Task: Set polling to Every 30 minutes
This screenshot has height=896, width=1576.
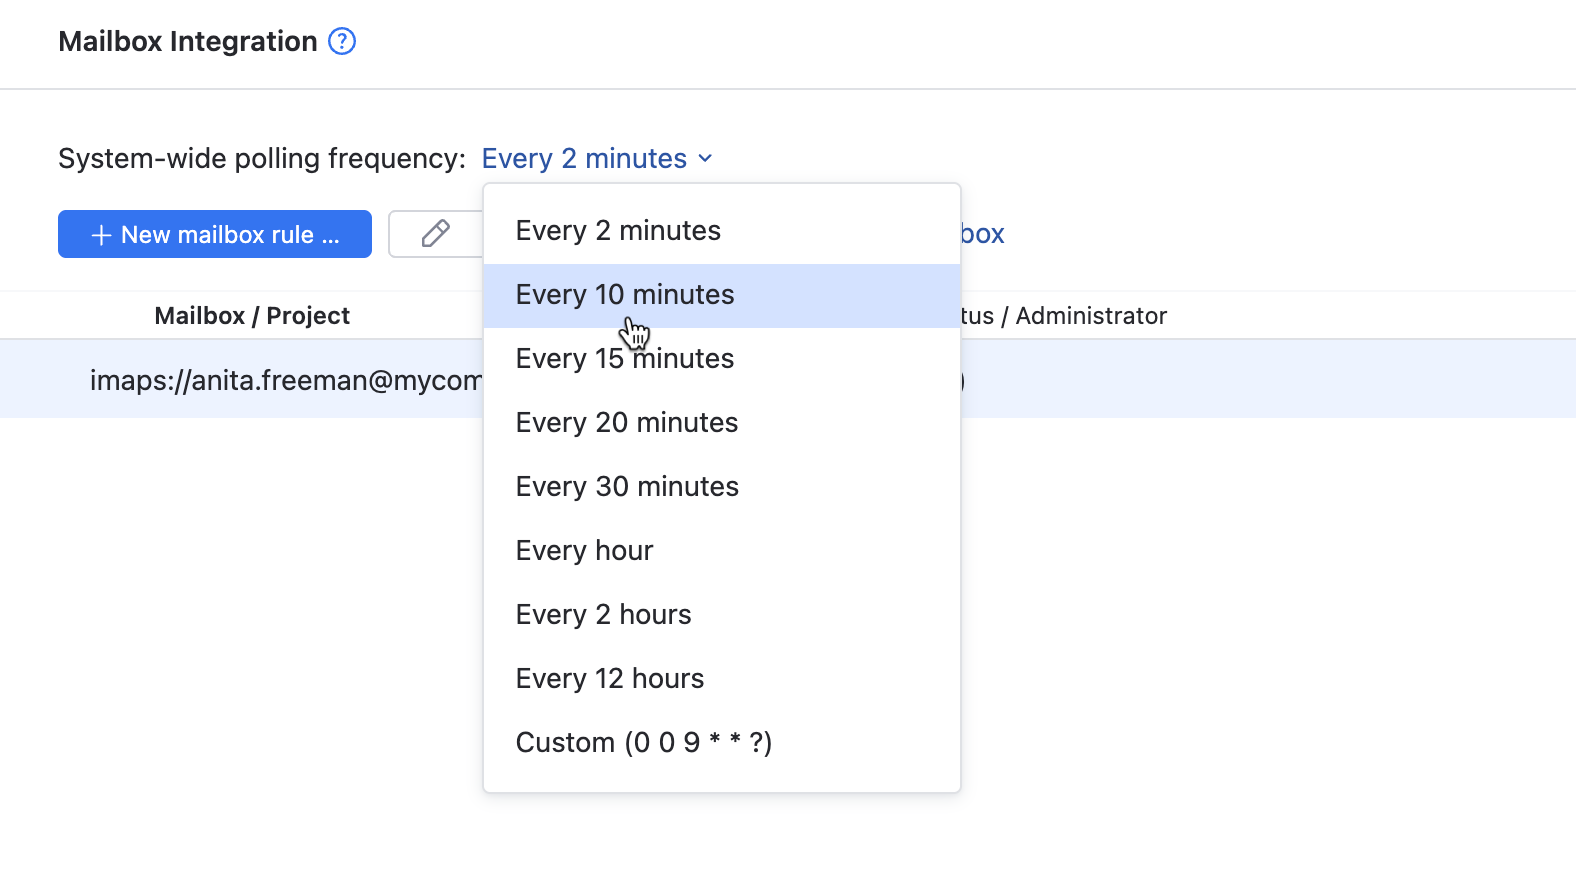Action: tap(627, 487)
